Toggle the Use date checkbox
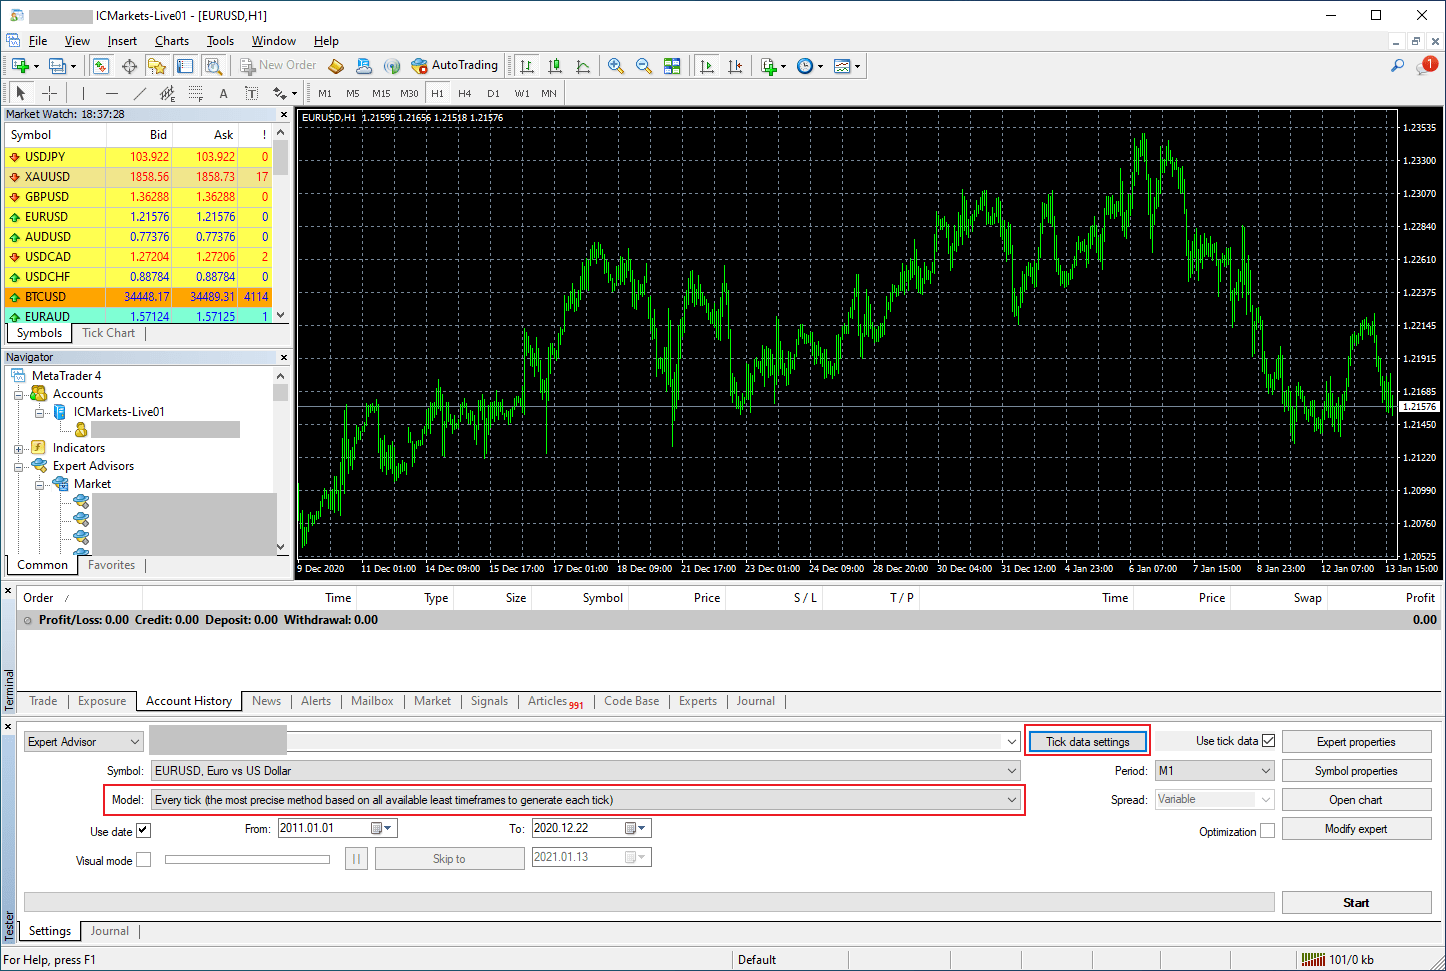This screenshot has width=1446, height=971. click(143, 830)
